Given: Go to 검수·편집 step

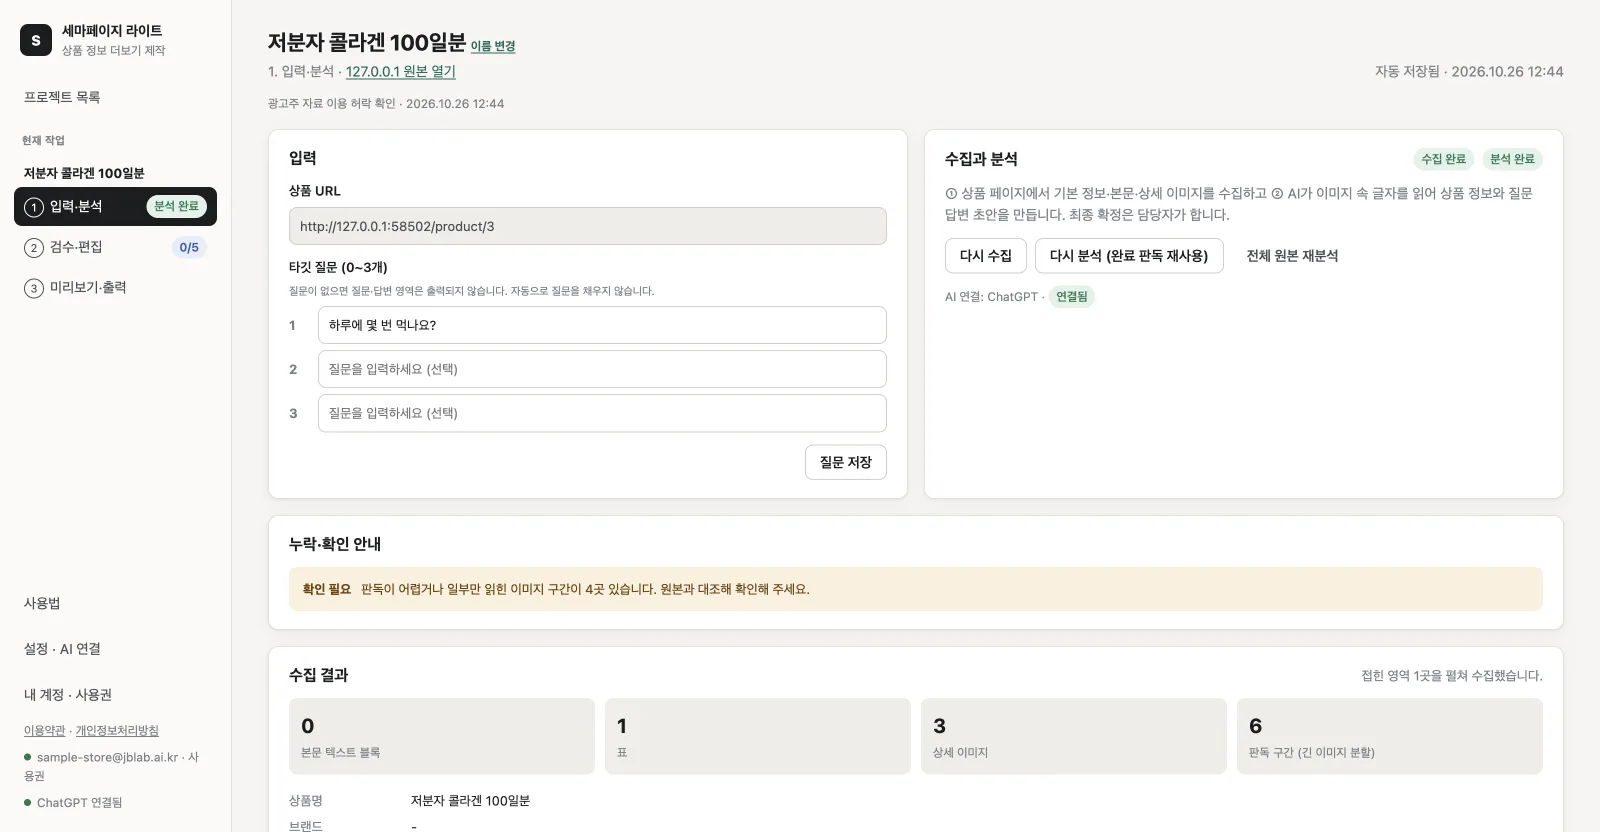Looking at the screenshot, I should pyautogui.click(x=115, y=247).
